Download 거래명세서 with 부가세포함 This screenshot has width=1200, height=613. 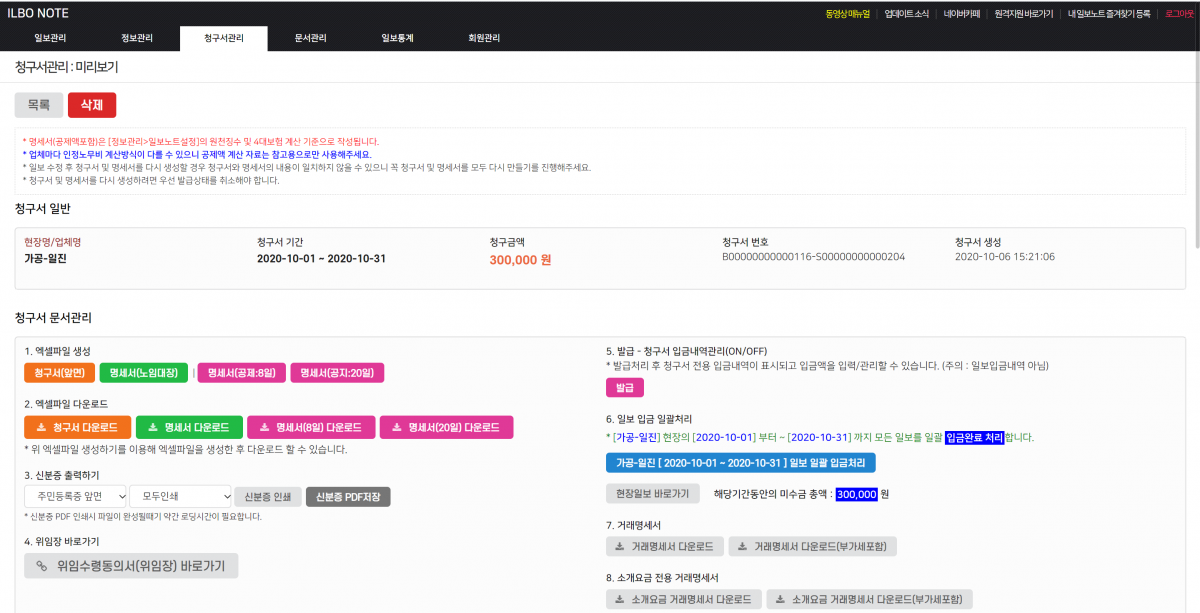pyautogui.click(x=812, y=547)
